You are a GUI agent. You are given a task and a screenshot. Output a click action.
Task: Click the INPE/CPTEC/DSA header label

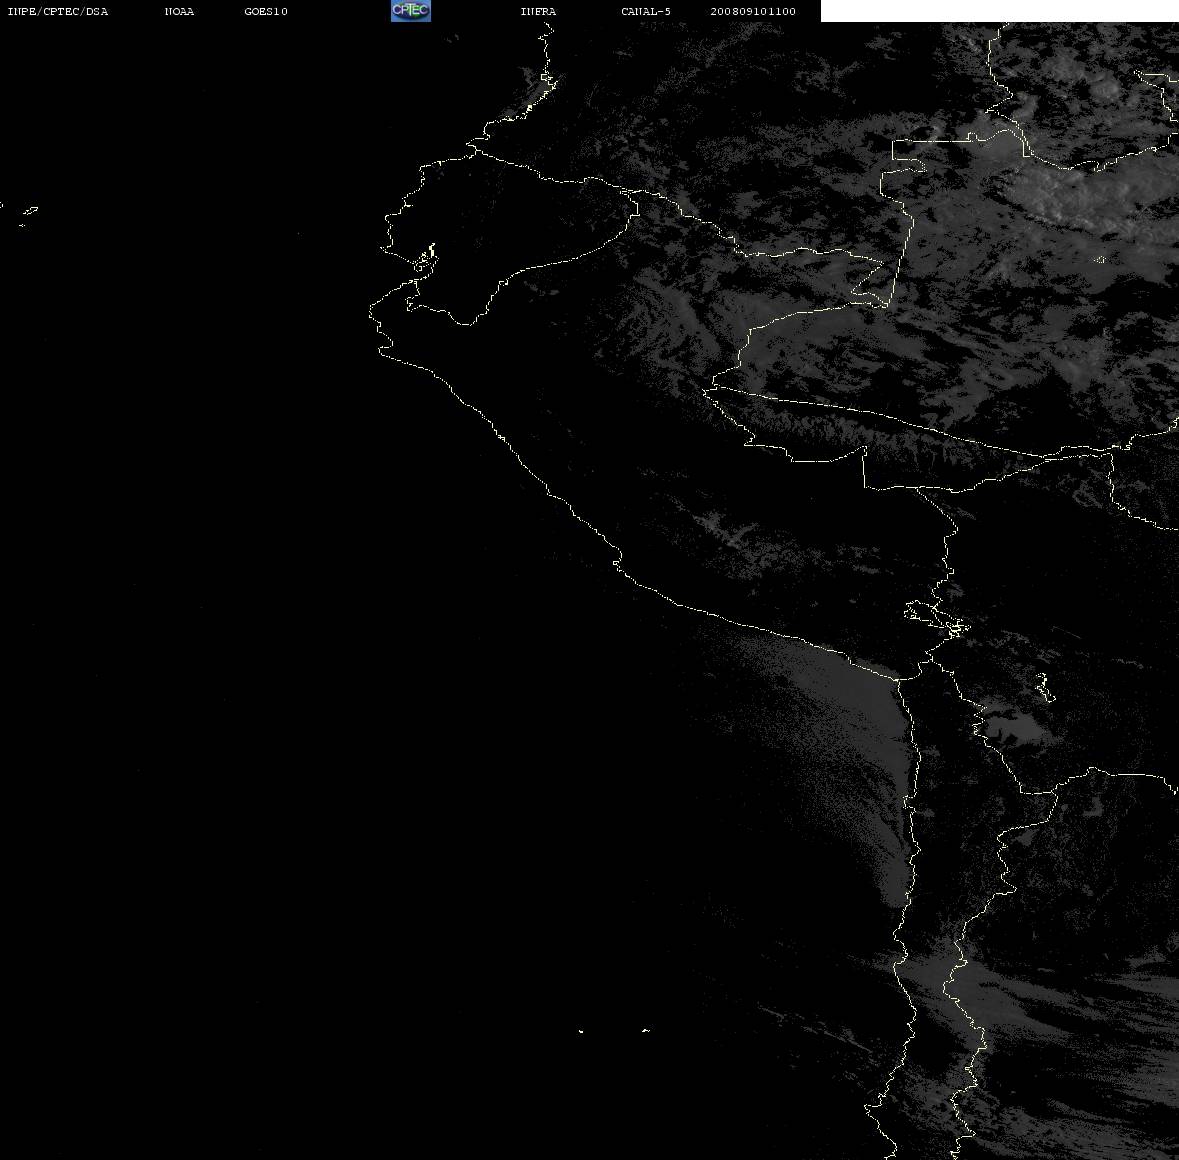(x=58, y=12)
